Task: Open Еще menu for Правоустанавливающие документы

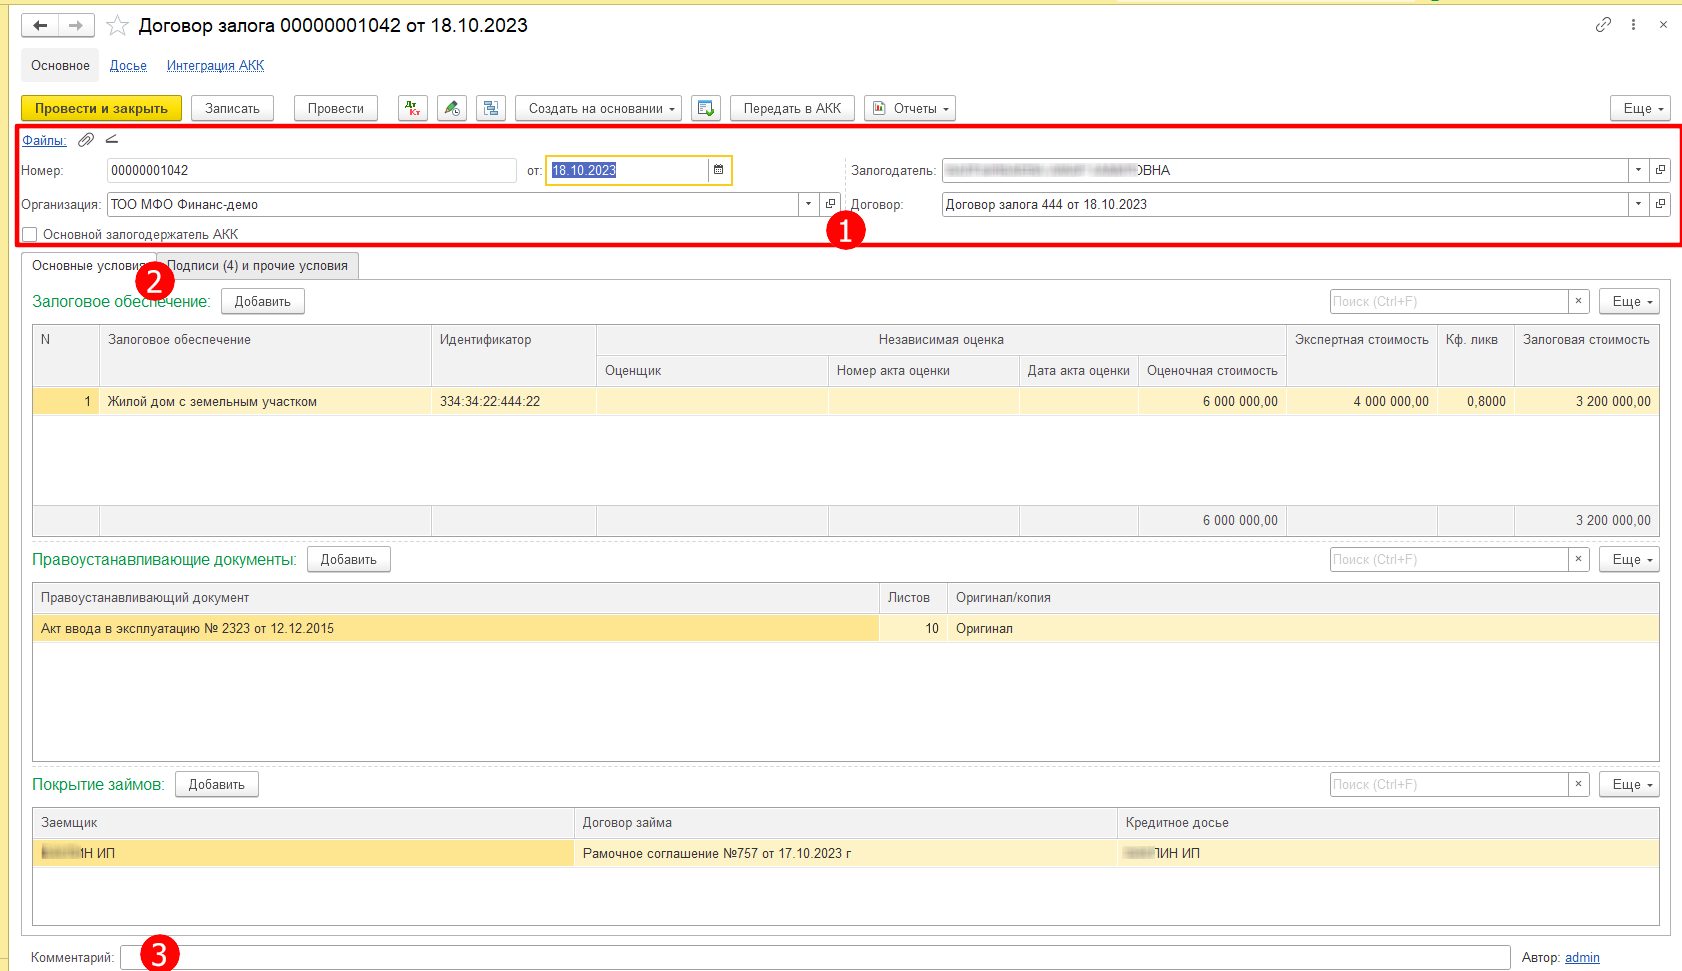Action: pyautogui.click(x=1629, y=559)
